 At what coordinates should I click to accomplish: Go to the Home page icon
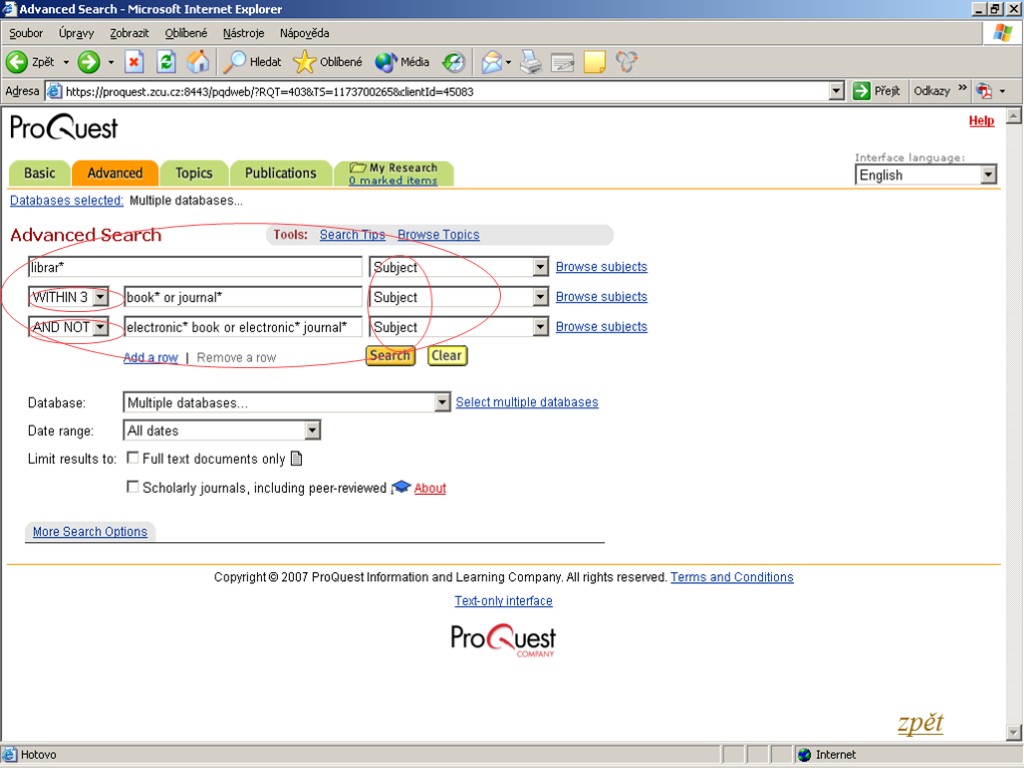pos(198,62)
